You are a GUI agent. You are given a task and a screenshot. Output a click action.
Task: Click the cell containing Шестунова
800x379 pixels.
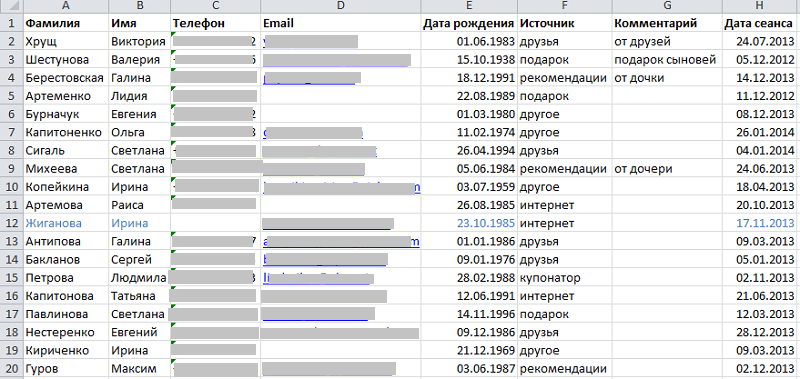point(66,59)
